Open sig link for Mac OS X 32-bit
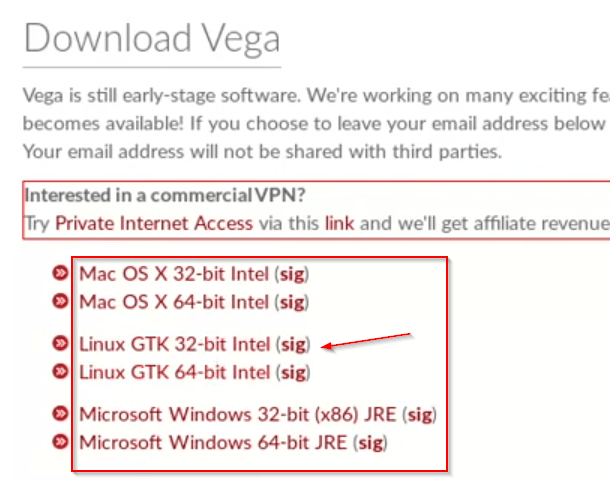 (x=293, y=275)
